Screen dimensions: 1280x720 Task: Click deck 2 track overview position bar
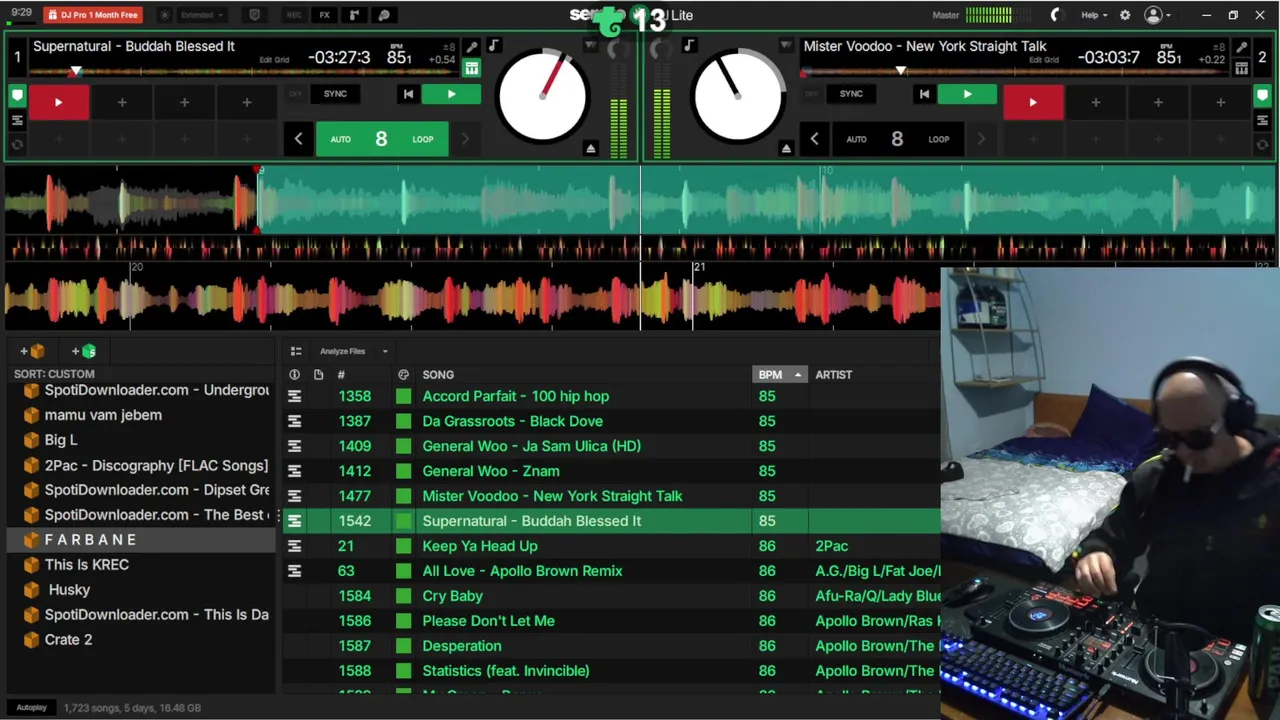tap(1015, 71)
